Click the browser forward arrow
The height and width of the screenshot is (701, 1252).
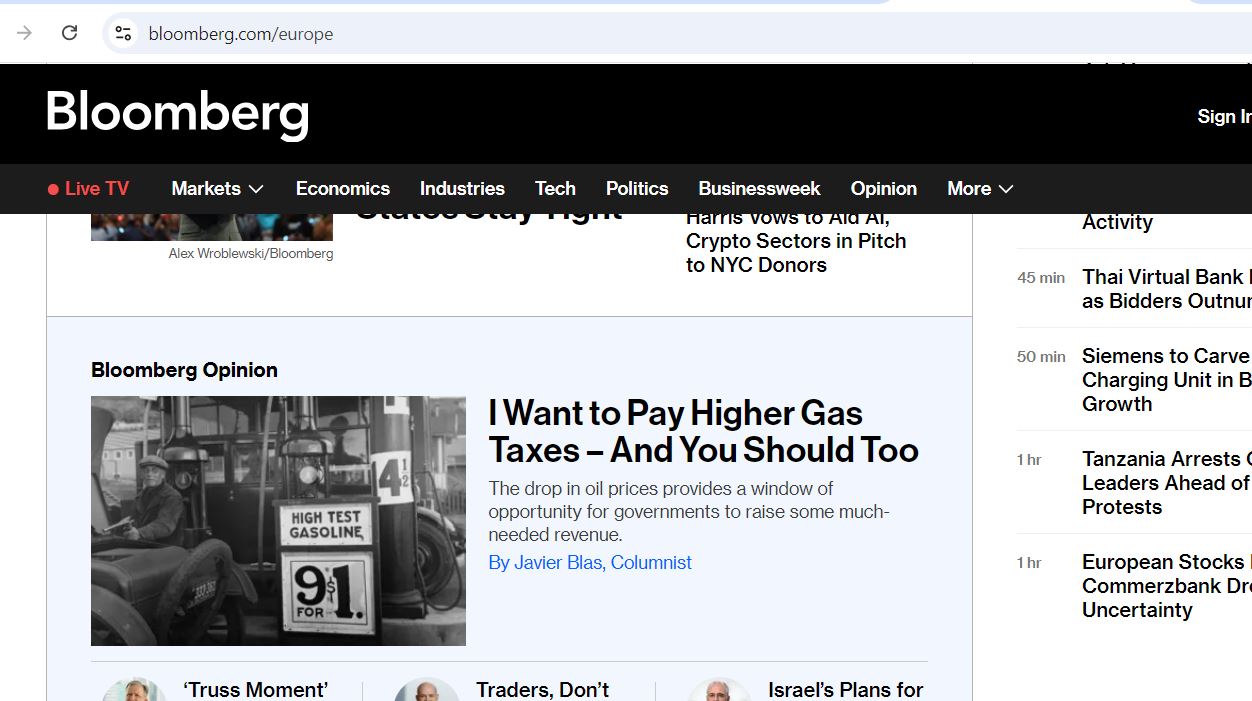24,33
